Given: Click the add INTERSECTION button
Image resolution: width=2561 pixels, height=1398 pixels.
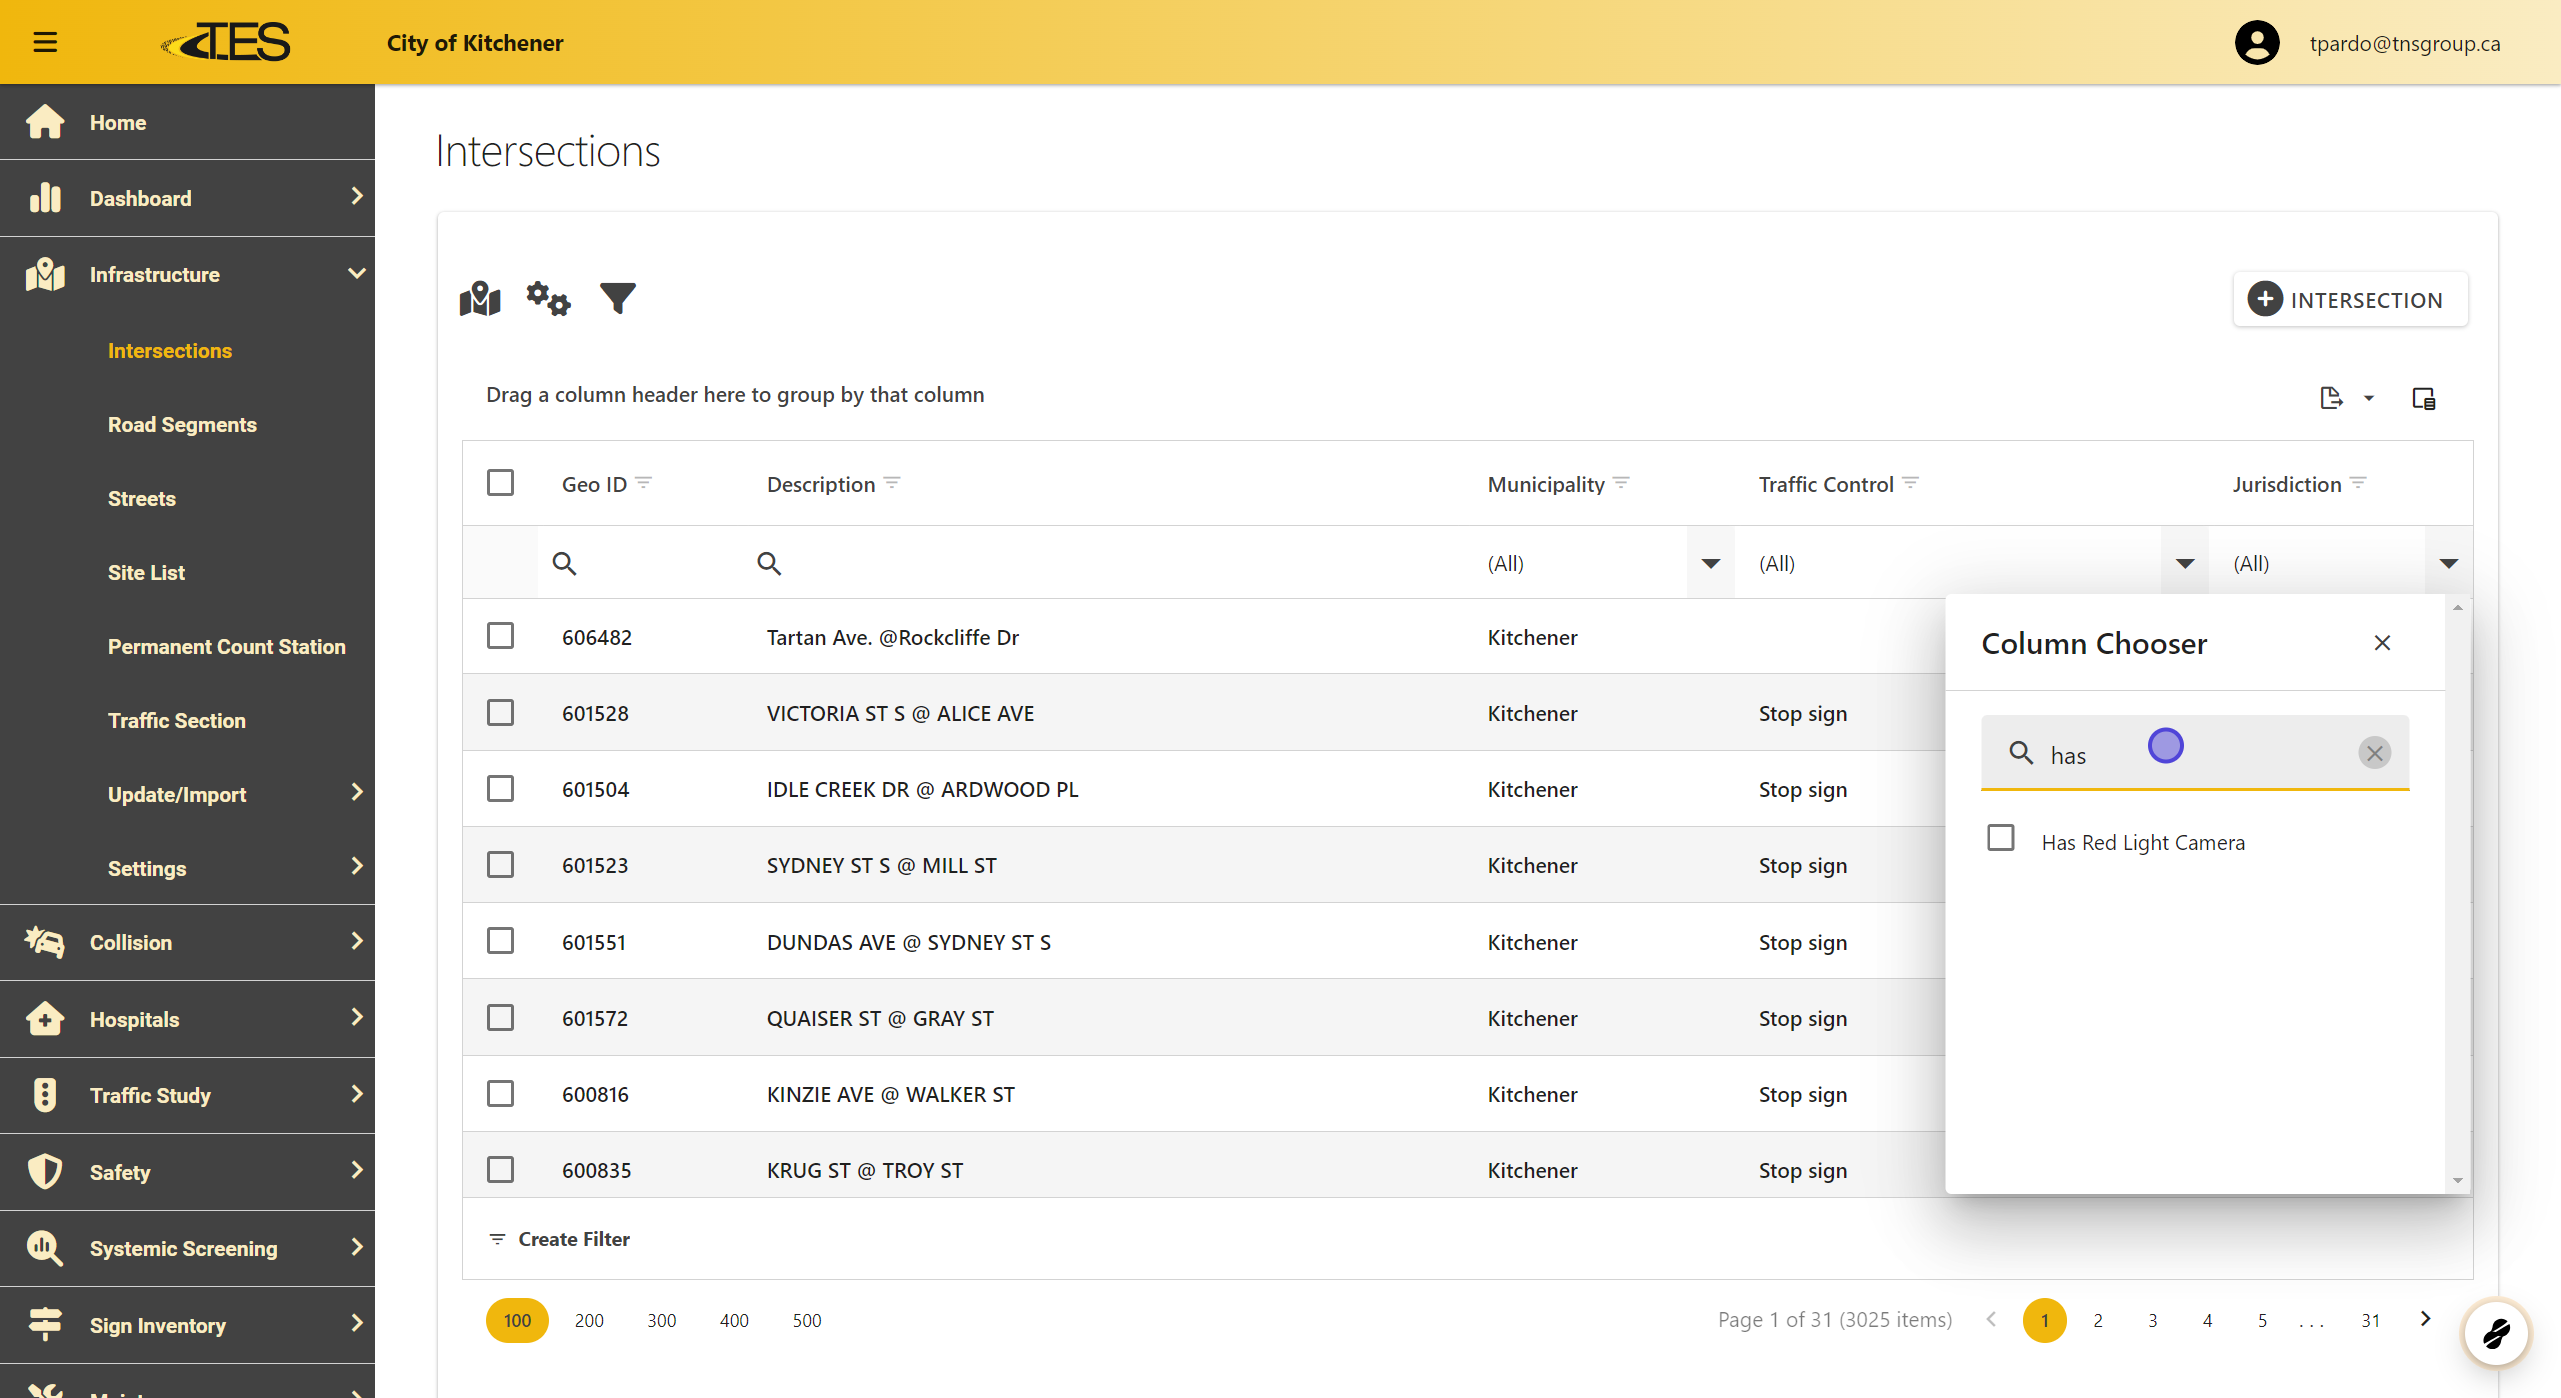Looking at the screenshot, I should (x=2349, y=300).
